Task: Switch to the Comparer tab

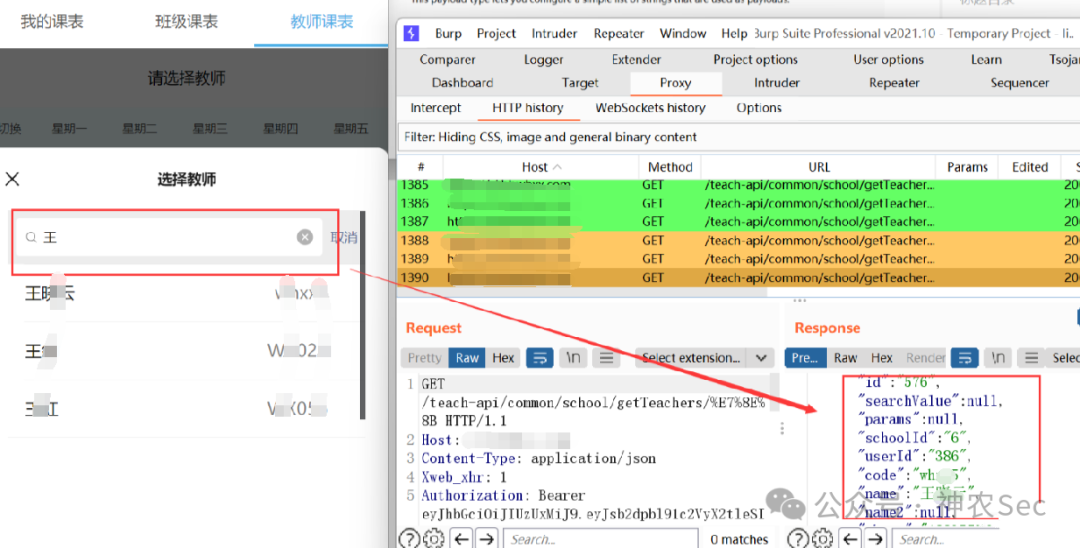Action: (447, 60)
